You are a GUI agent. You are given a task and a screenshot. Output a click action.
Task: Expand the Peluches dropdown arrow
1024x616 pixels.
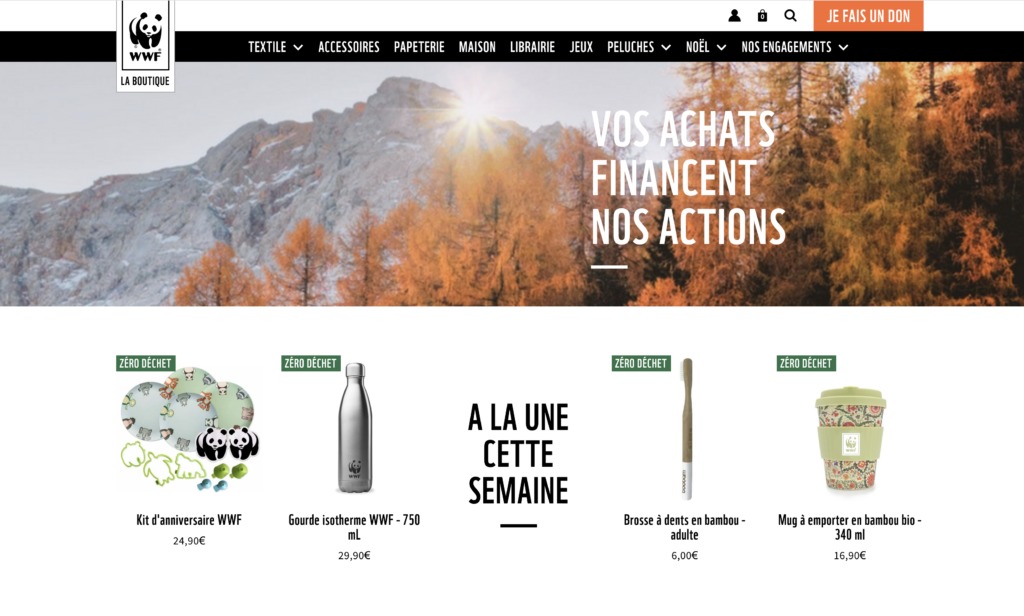tap(665, 47)
